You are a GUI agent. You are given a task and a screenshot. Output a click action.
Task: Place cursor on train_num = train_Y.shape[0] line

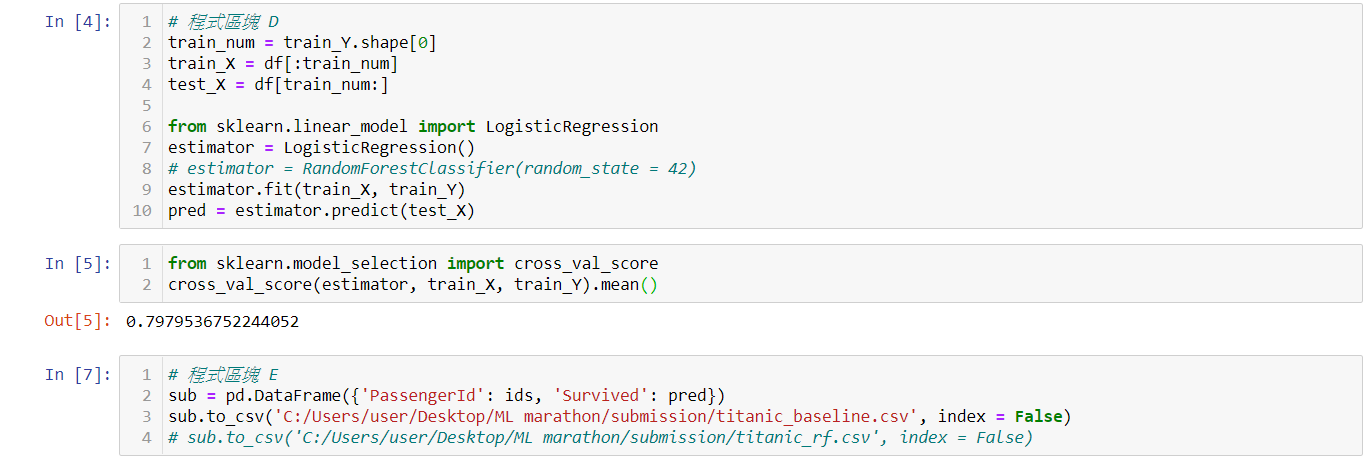pyautogui.click(x=302, y=43)
